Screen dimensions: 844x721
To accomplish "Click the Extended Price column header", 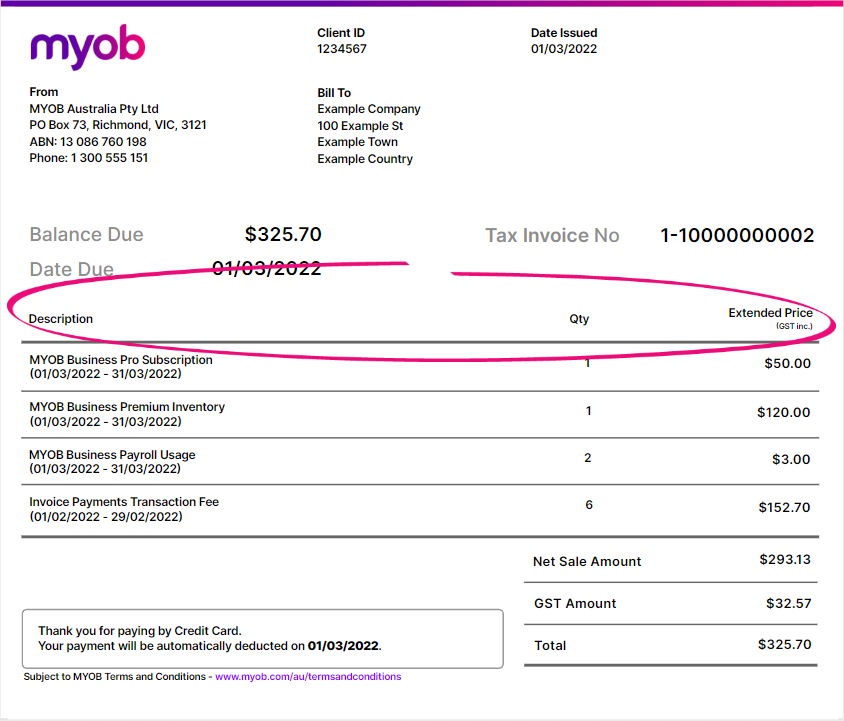I will (x=770, y=314).
